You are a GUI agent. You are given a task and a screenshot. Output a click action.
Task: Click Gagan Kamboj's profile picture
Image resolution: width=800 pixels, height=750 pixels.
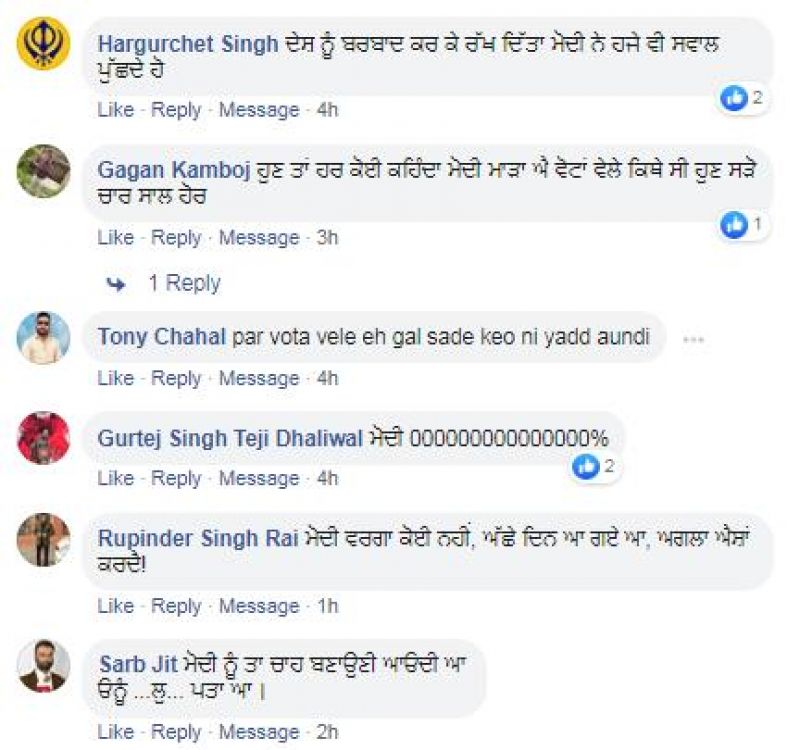(44, 172)
